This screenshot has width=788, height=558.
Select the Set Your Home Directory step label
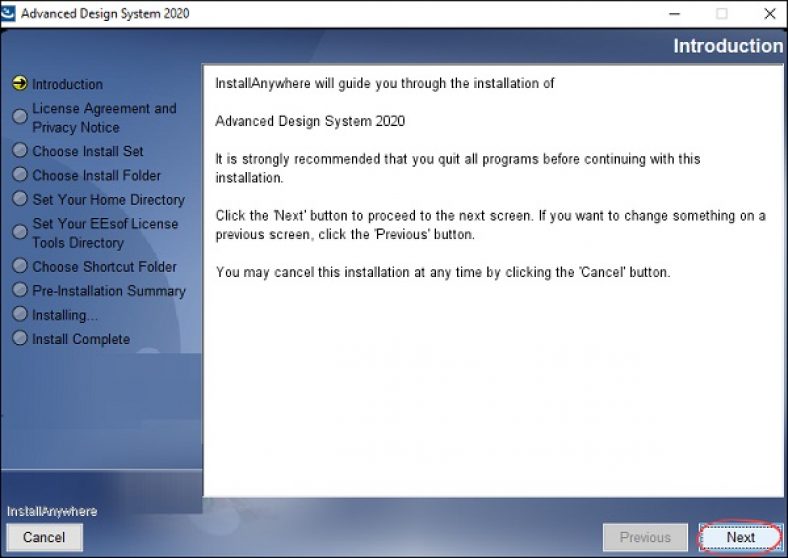[x=109, y=200]
